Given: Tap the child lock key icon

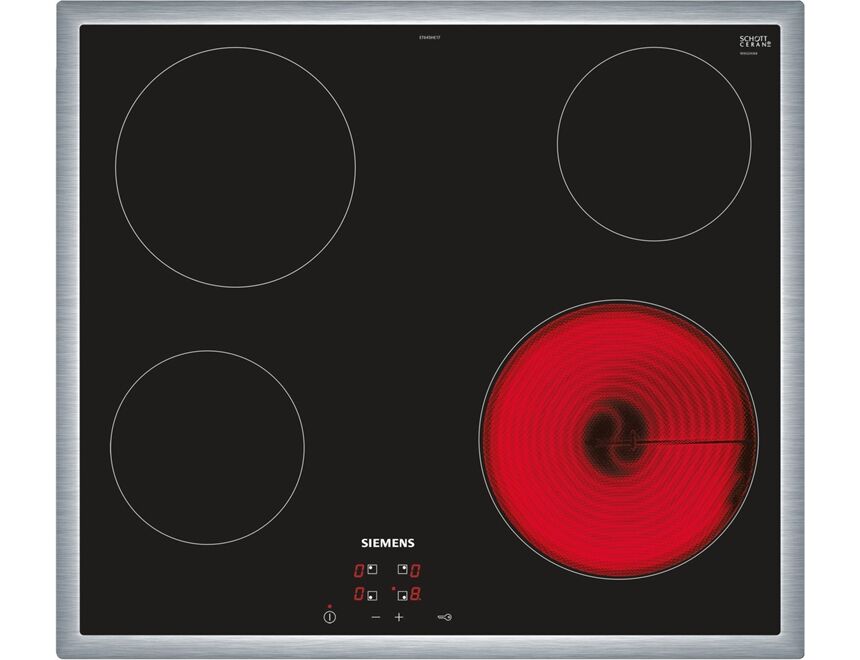Looking at the screenshot, I should [x=445, y=617].
